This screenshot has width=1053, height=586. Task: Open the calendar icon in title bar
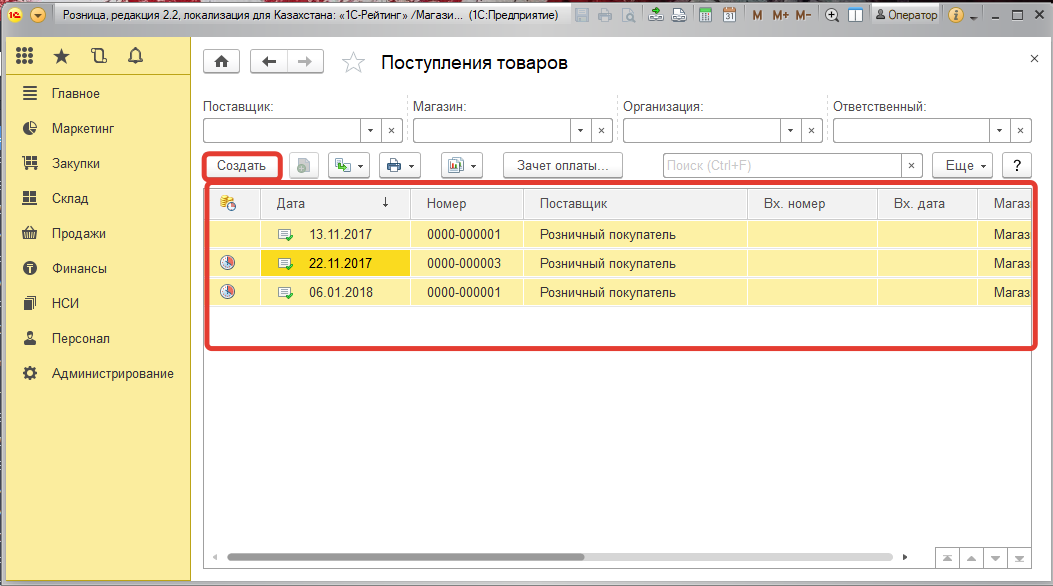(x=730, y=15)
